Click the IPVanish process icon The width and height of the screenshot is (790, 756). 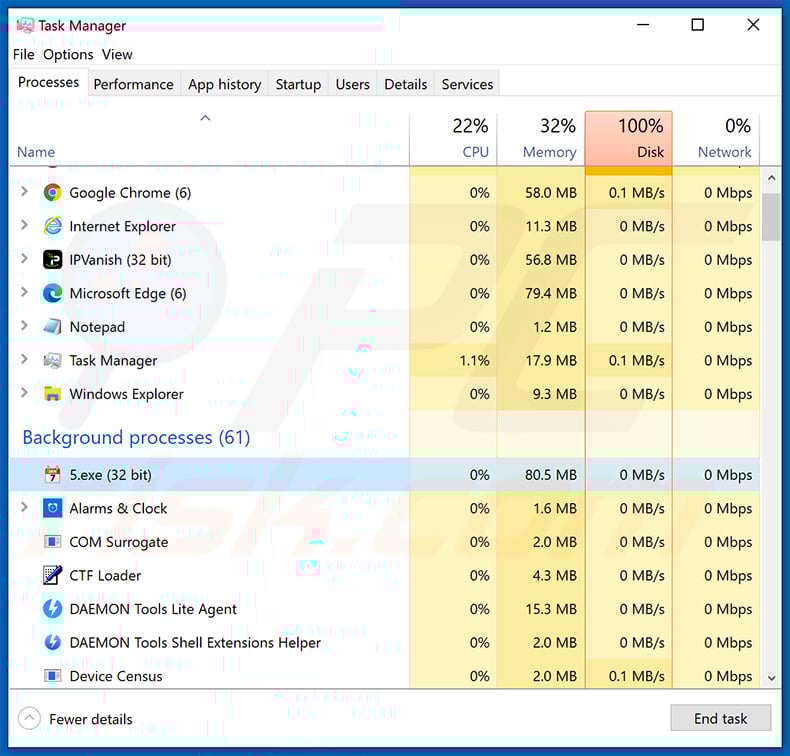tap(52, 260)
